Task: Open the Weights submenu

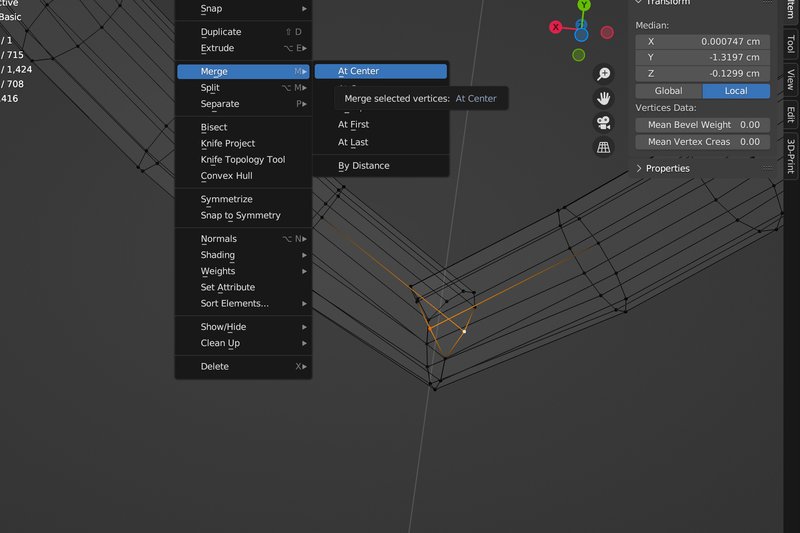Action: pyautogui.click(x=243, y=271)
